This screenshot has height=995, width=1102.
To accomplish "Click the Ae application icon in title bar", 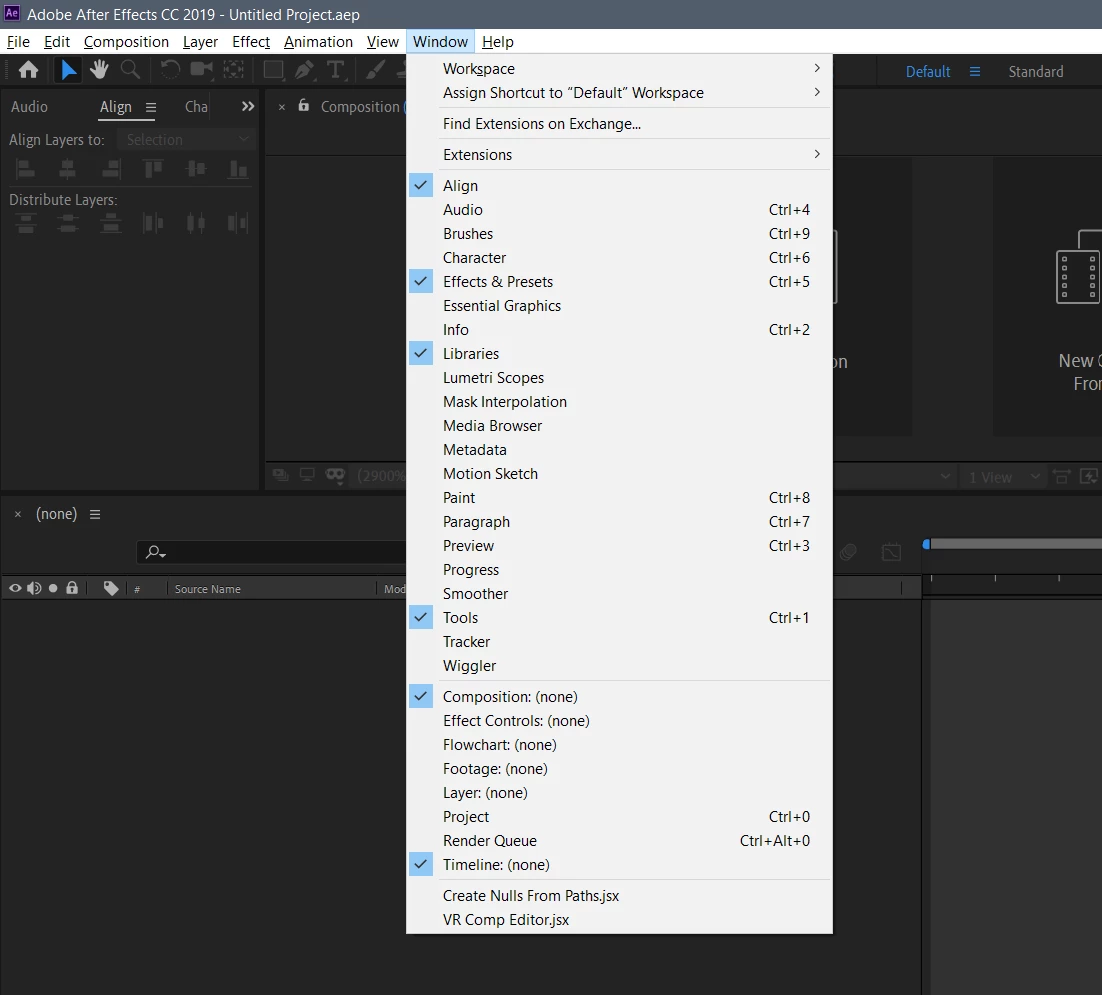I will [x=12, y=13].
